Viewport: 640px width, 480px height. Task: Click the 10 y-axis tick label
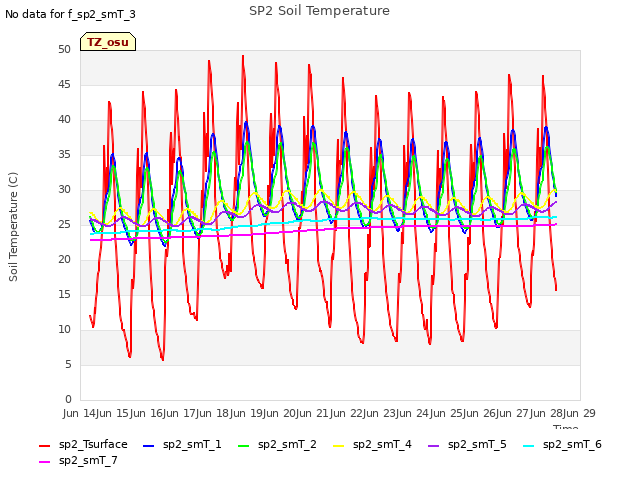pos(64,329)
